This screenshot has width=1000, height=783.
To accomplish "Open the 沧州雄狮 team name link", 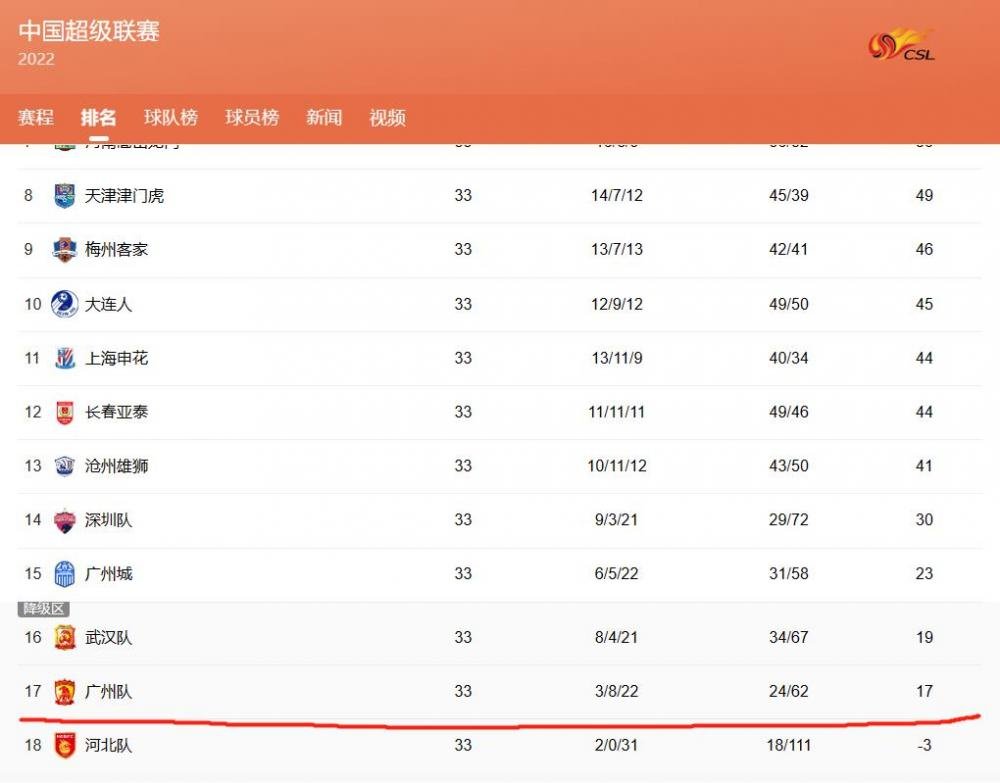I will pos(116,466).
